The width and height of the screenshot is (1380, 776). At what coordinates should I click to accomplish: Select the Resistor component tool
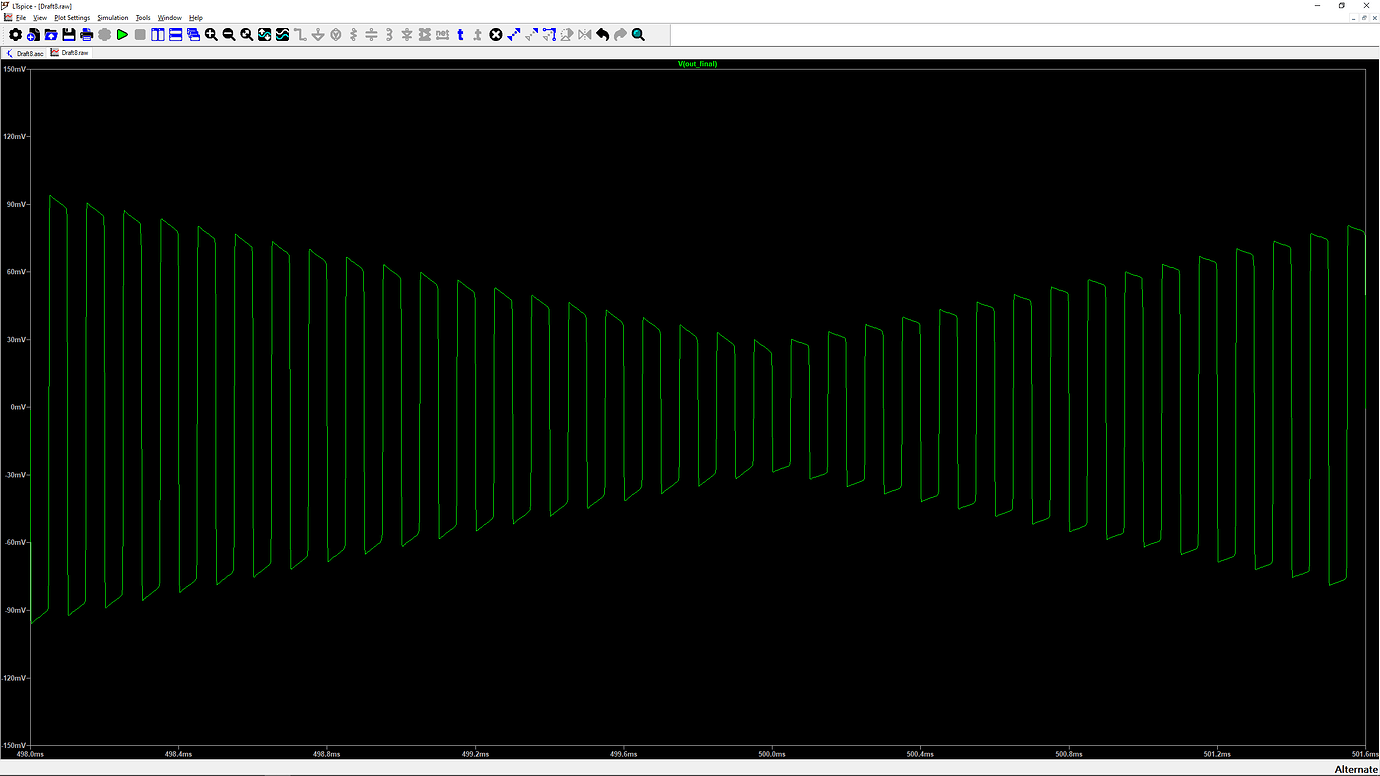tap(353, 34)
